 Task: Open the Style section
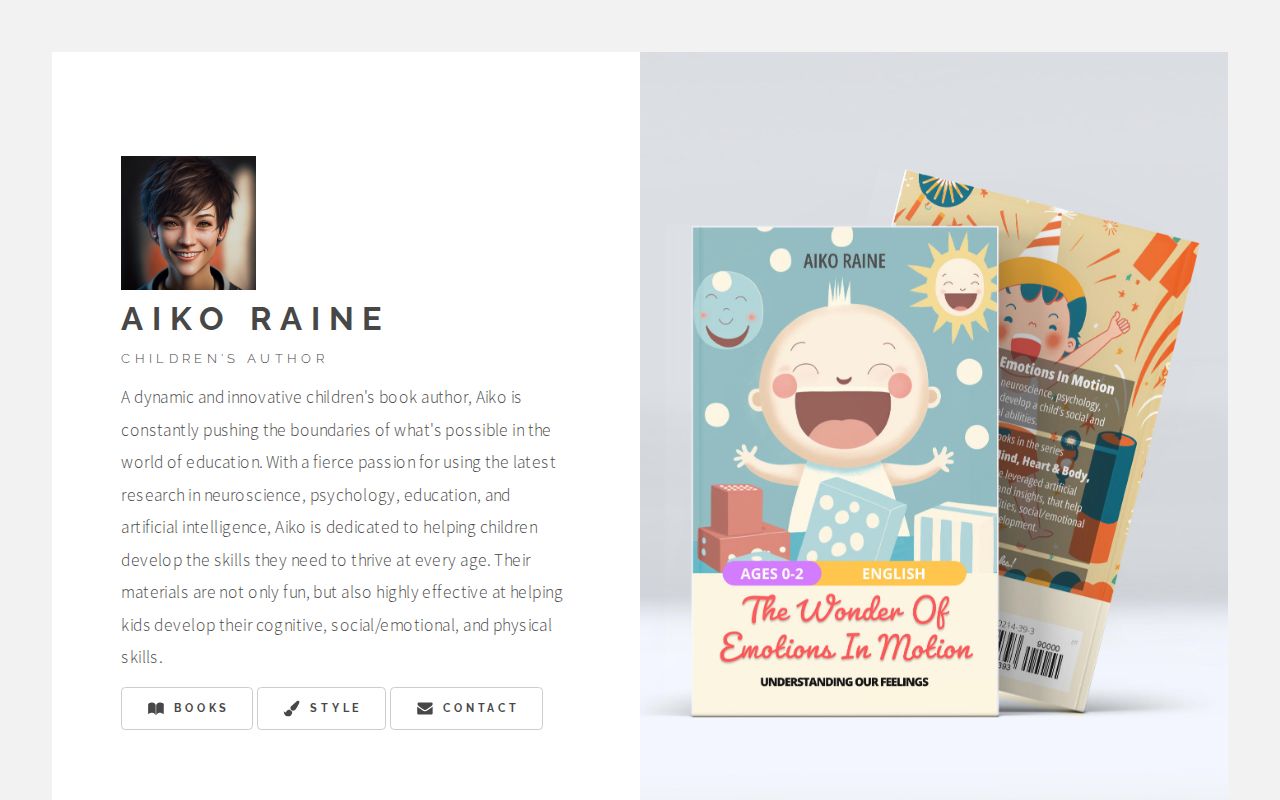pos(321,708)
